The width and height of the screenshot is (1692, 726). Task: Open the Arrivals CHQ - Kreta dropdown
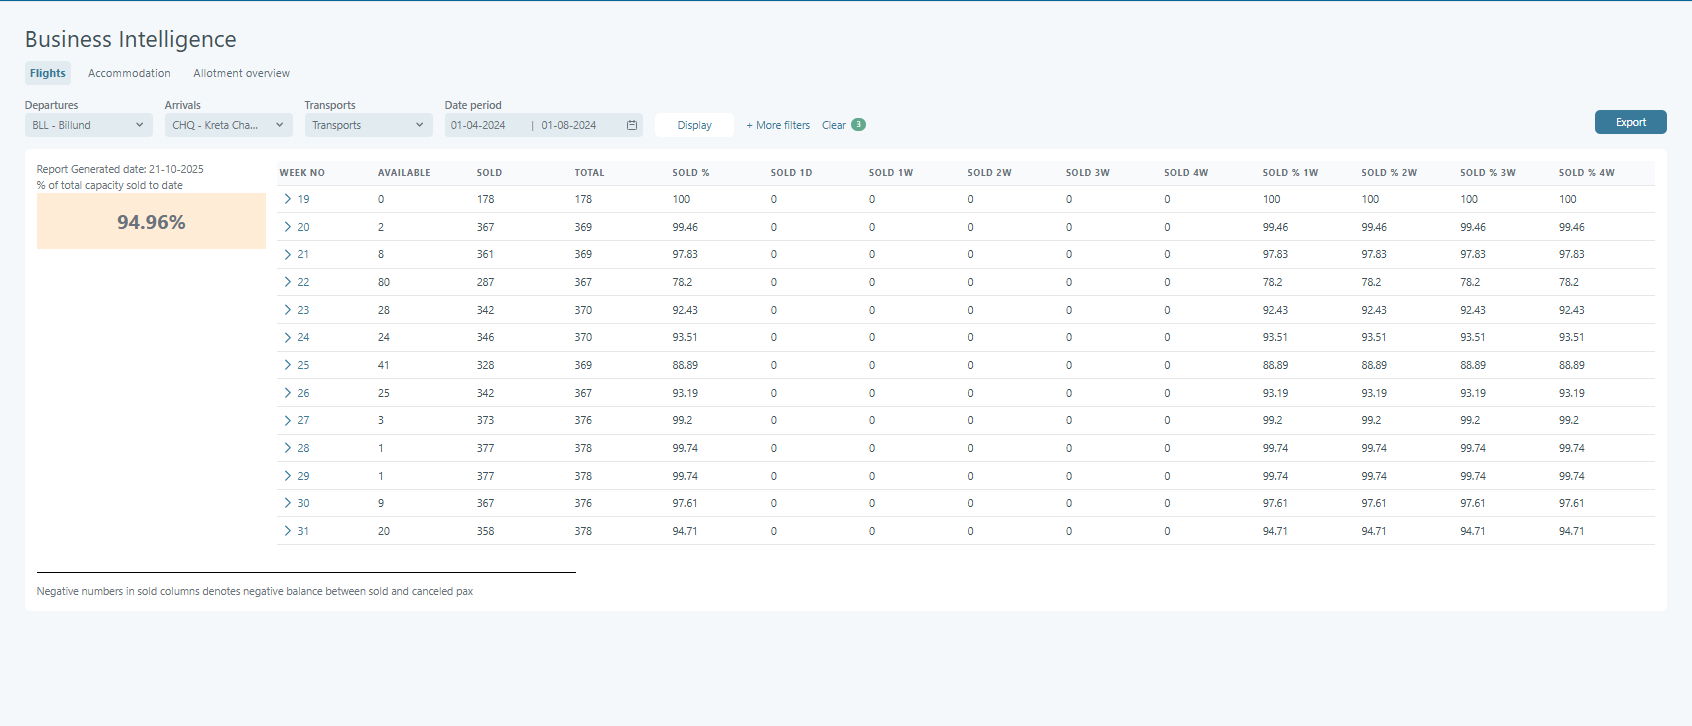[x=228, y=125]
